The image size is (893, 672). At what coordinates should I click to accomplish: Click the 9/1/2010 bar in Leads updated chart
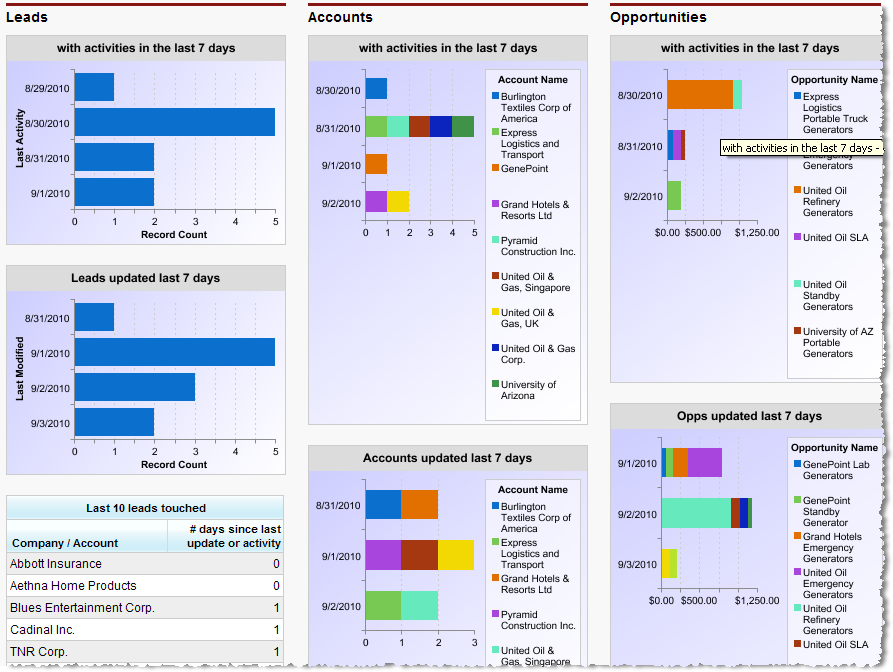(174, 352)
